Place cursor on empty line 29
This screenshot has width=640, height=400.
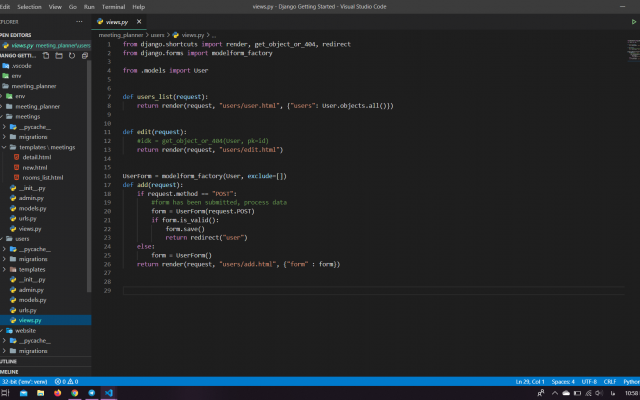pos(373,291)
